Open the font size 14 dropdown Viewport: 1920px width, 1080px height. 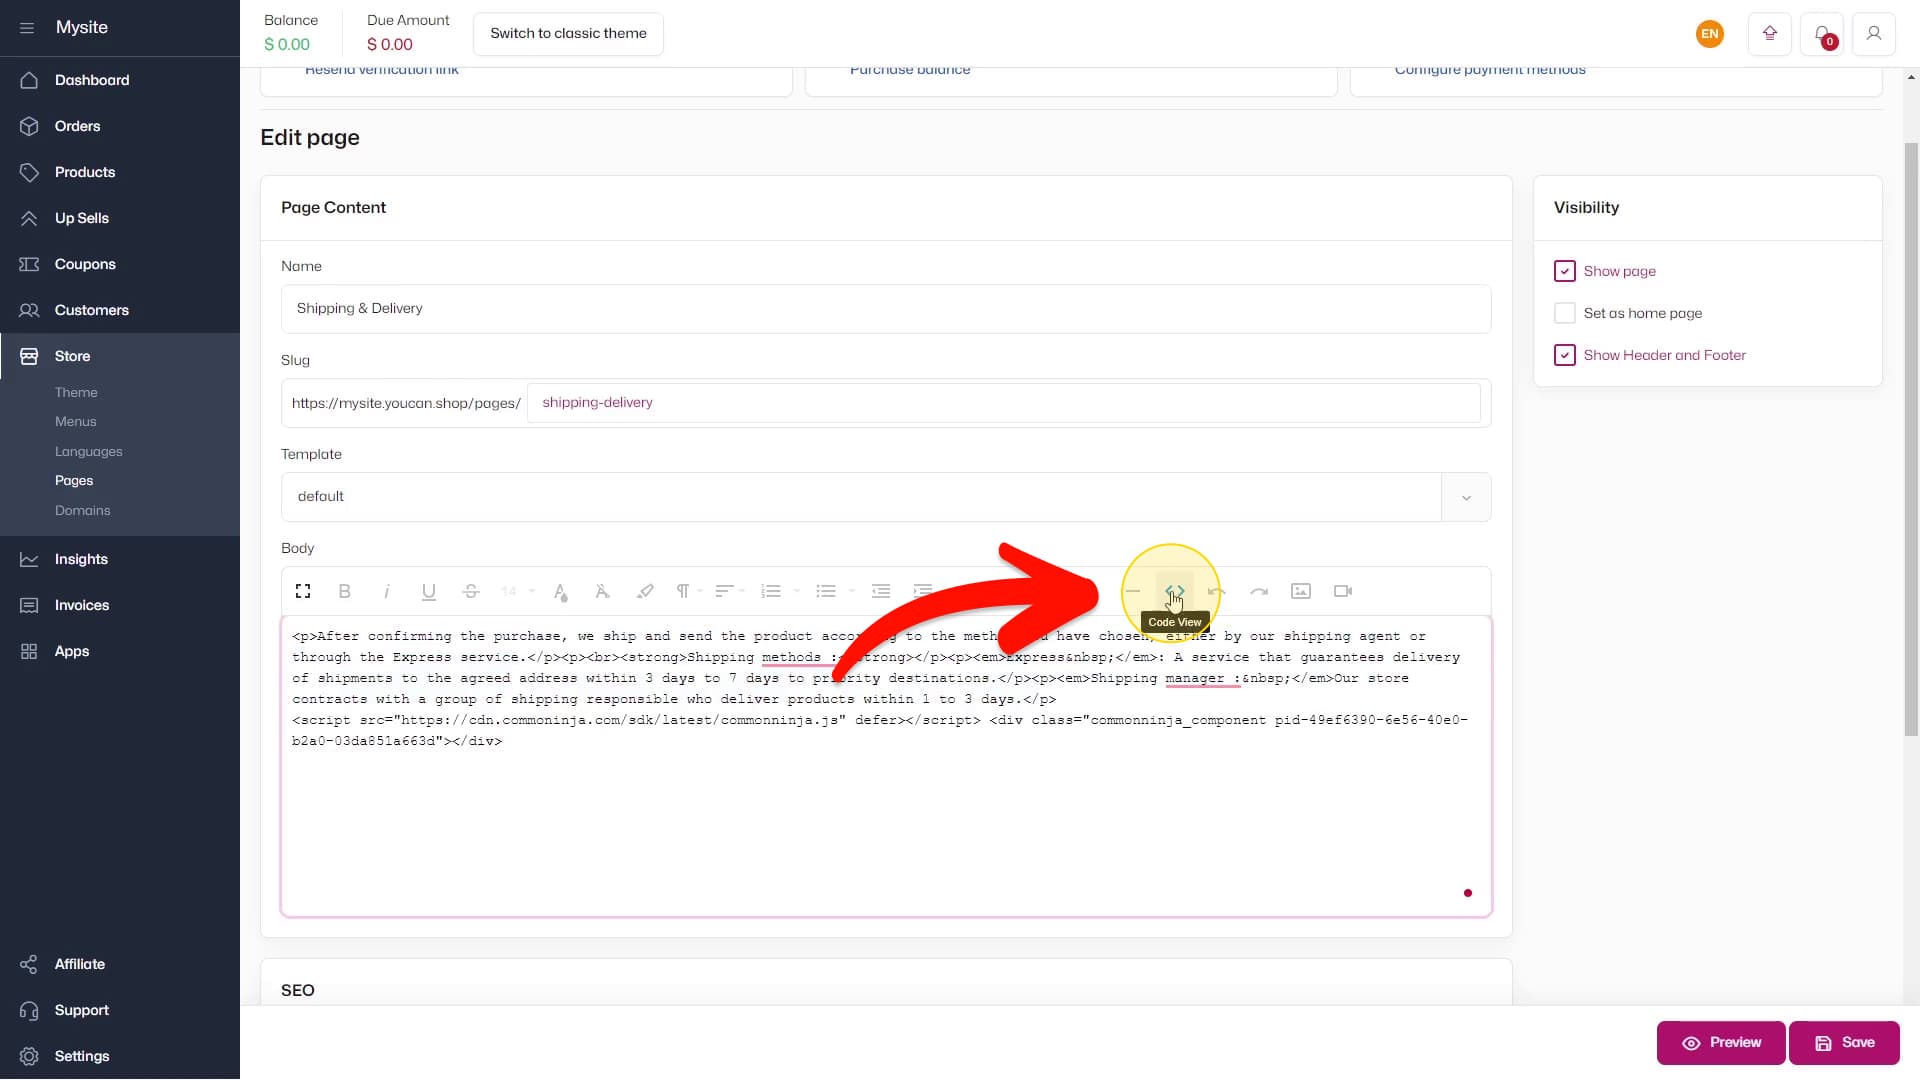click(517, 591)
